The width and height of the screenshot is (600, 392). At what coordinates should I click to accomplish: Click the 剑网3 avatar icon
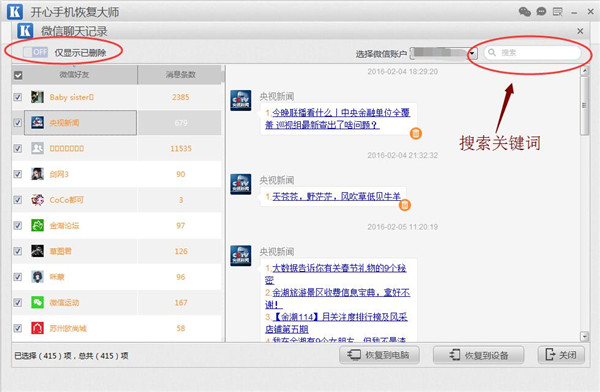pos(37,174)
